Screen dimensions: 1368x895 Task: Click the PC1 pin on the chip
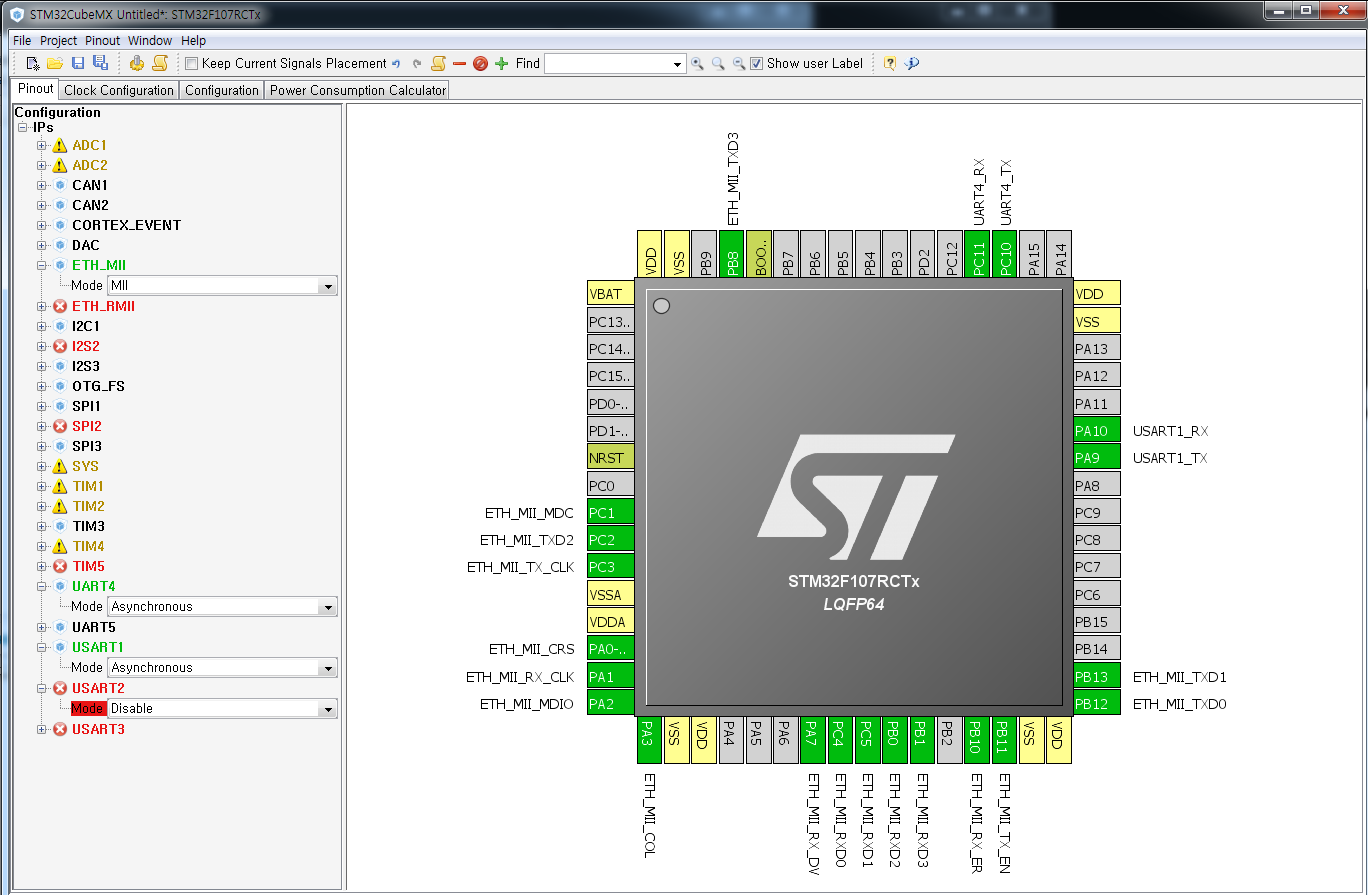click(611, 513)
